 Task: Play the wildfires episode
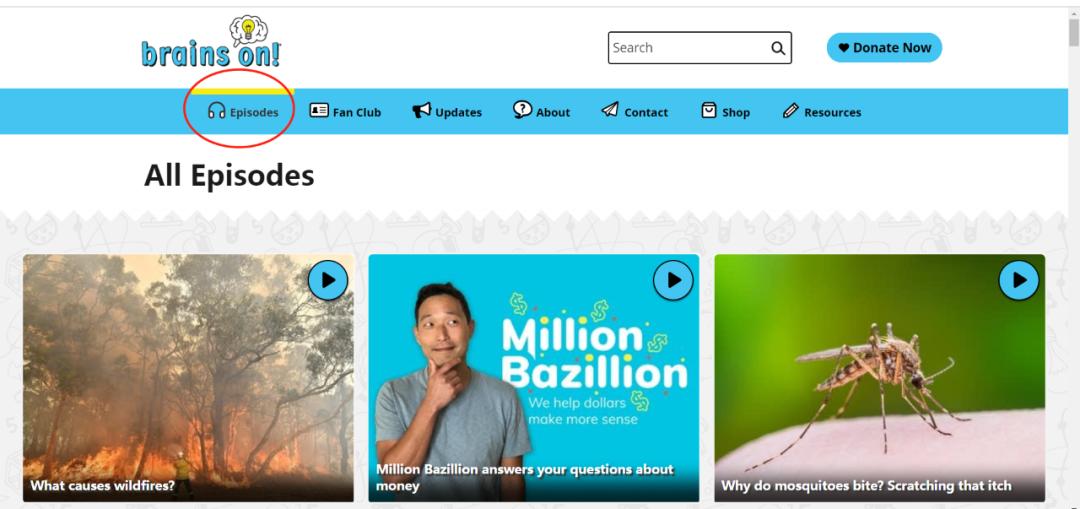pos(328,280)
